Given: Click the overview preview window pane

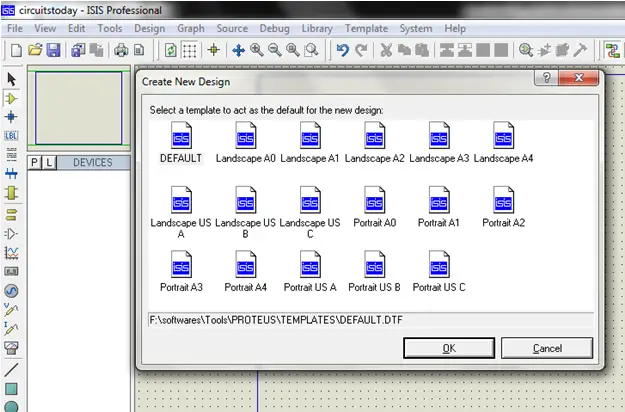Looking at the screenshot, I should pyautogui.click(x=79, y=108).
